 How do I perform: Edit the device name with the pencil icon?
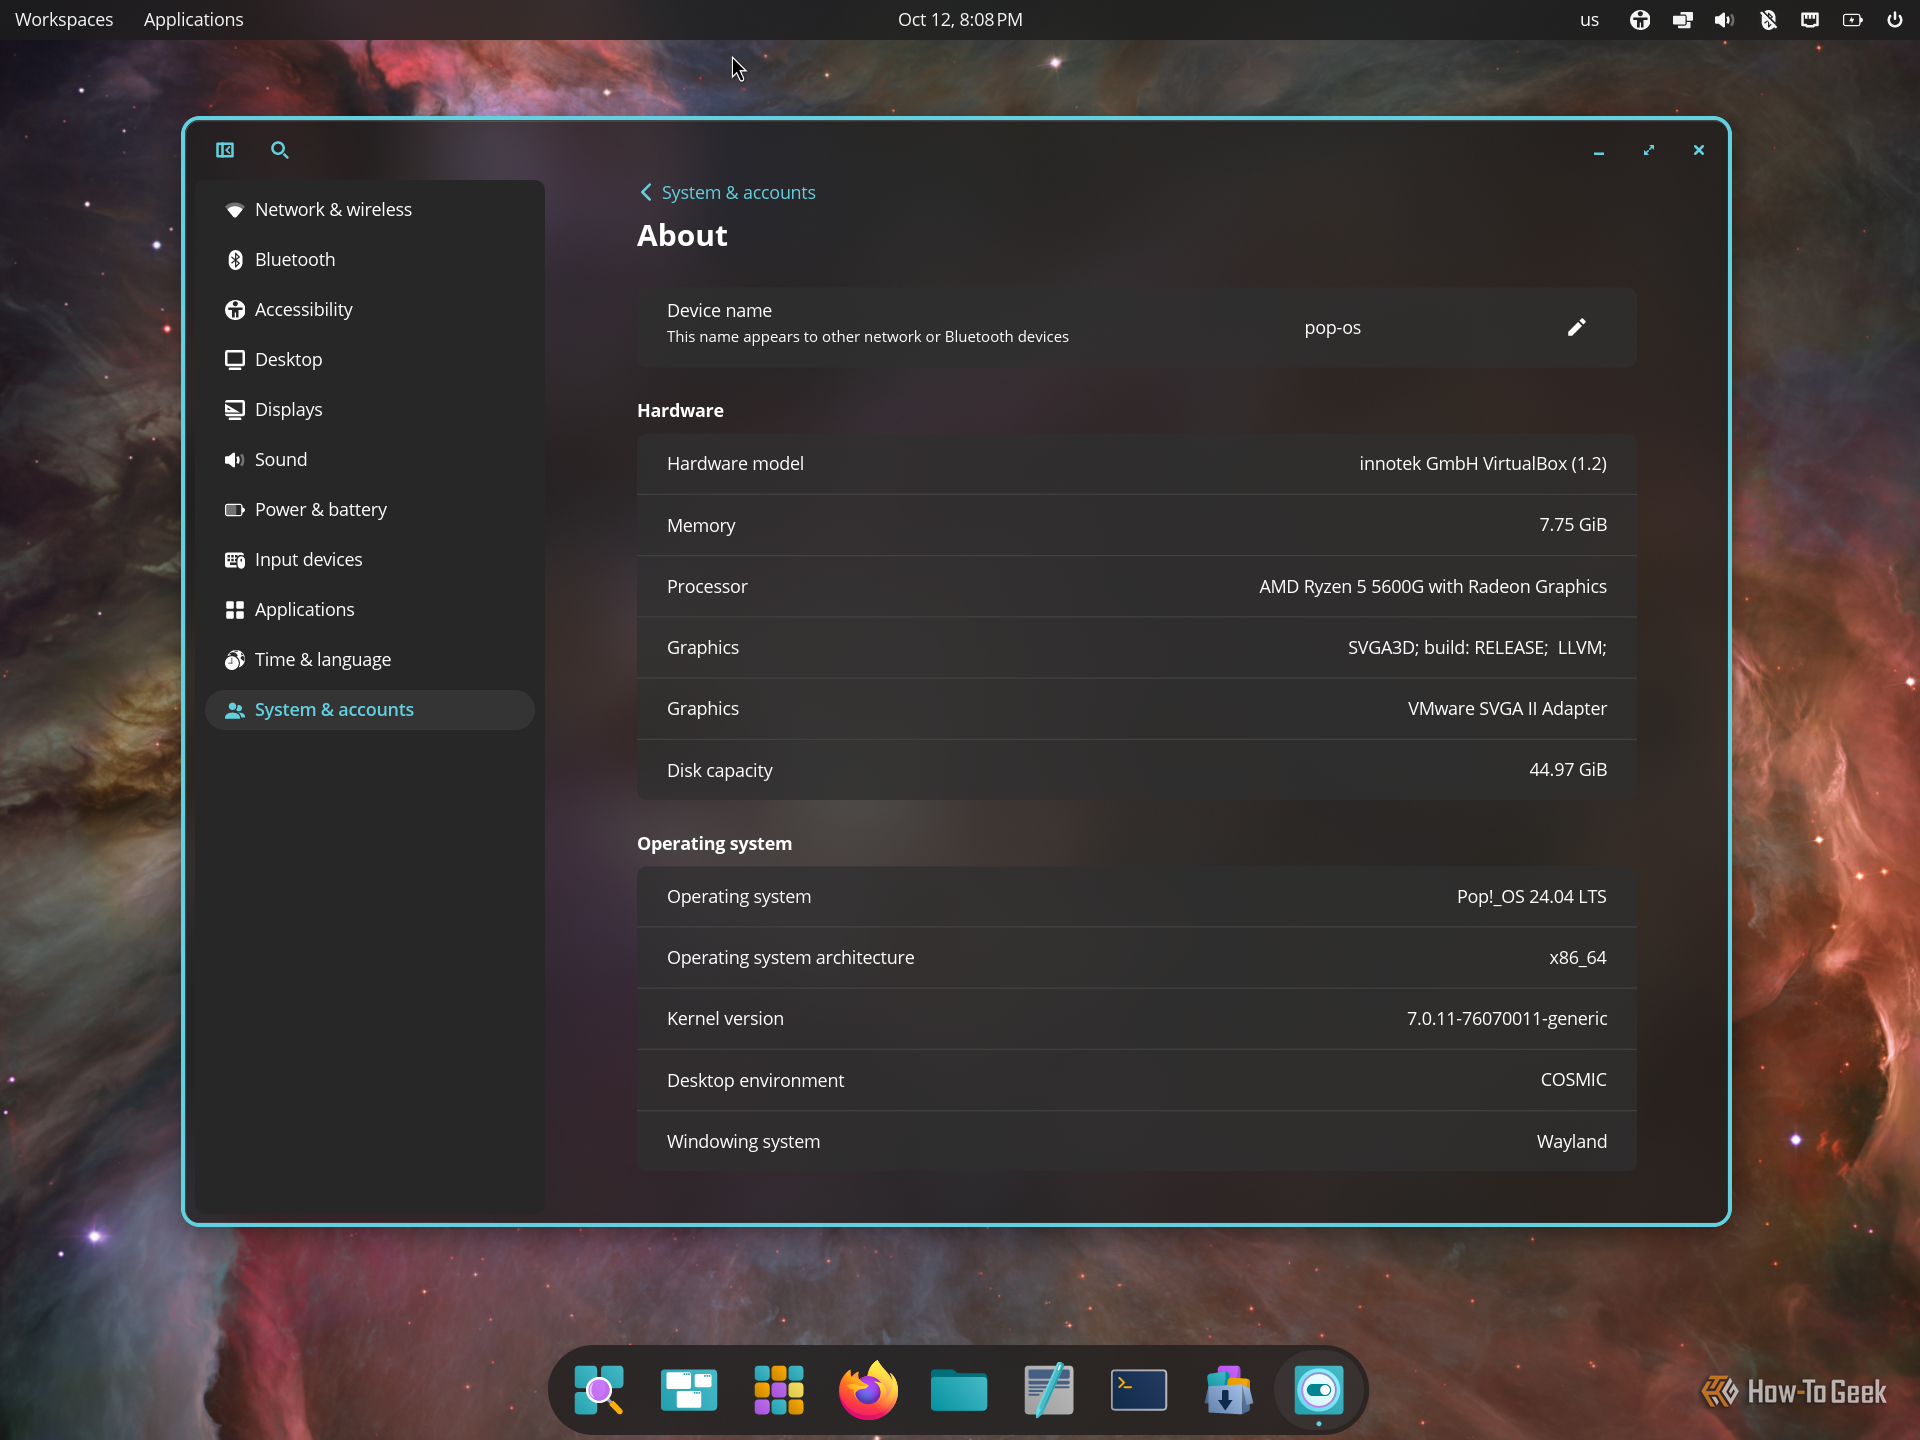pos(1577,328)
